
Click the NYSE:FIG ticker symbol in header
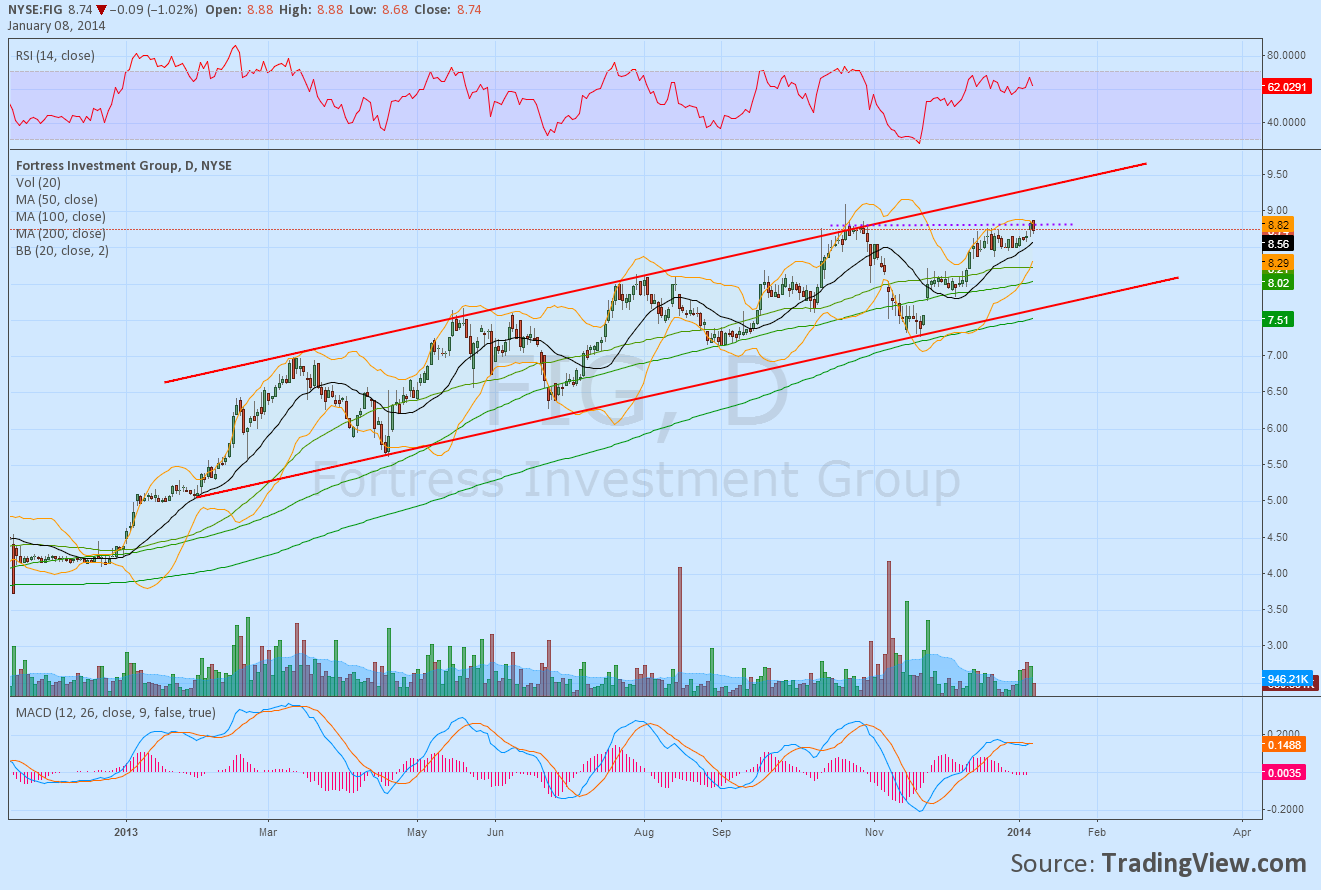point(37,10)
